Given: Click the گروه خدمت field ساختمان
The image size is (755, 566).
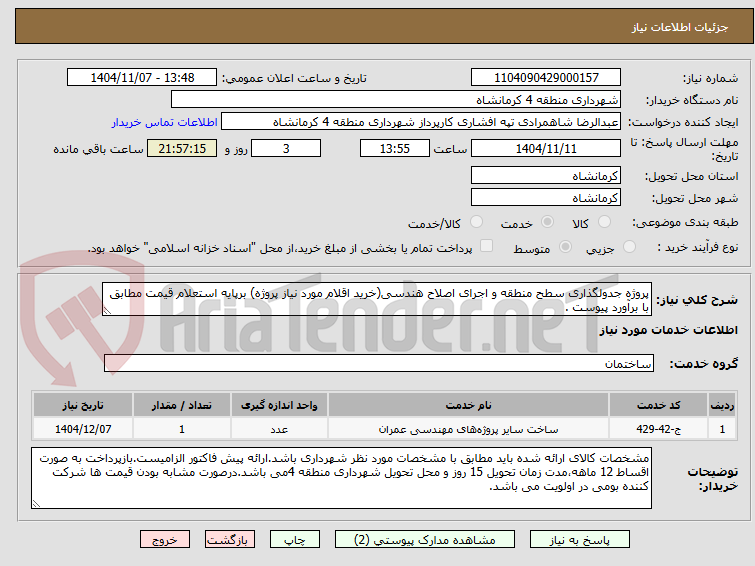Looking at the screenshot, I should pyautogui.click(x=378, y=363).
